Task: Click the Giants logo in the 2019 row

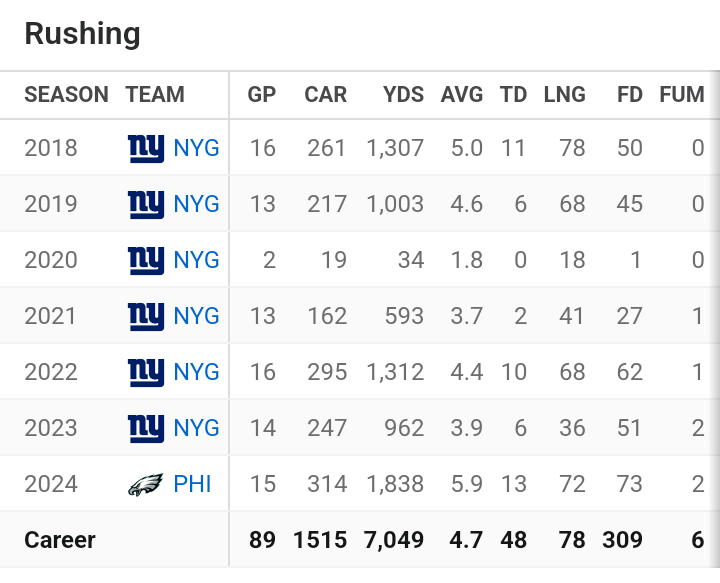Action: [146, 204]
